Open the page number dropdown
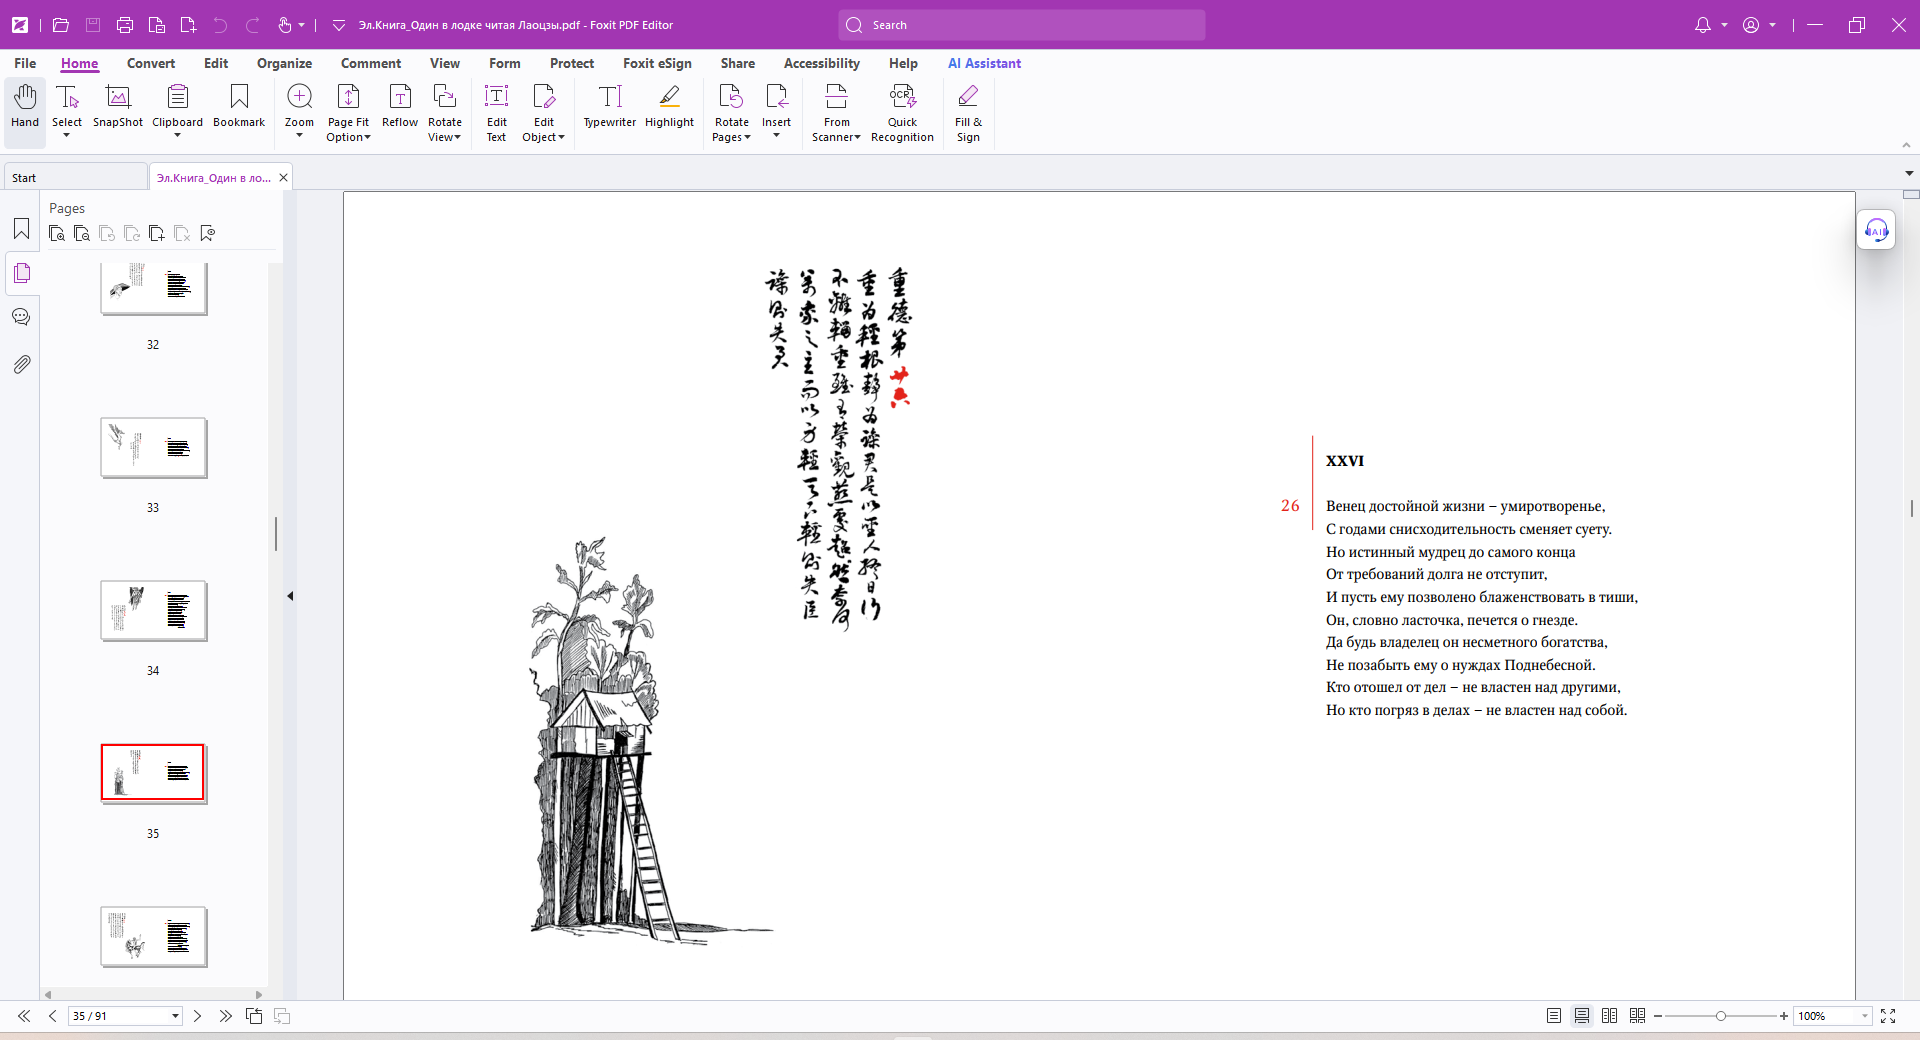Viewport: 1920px width, 1040px height. pyautogui.click(x=175, y=1016)
